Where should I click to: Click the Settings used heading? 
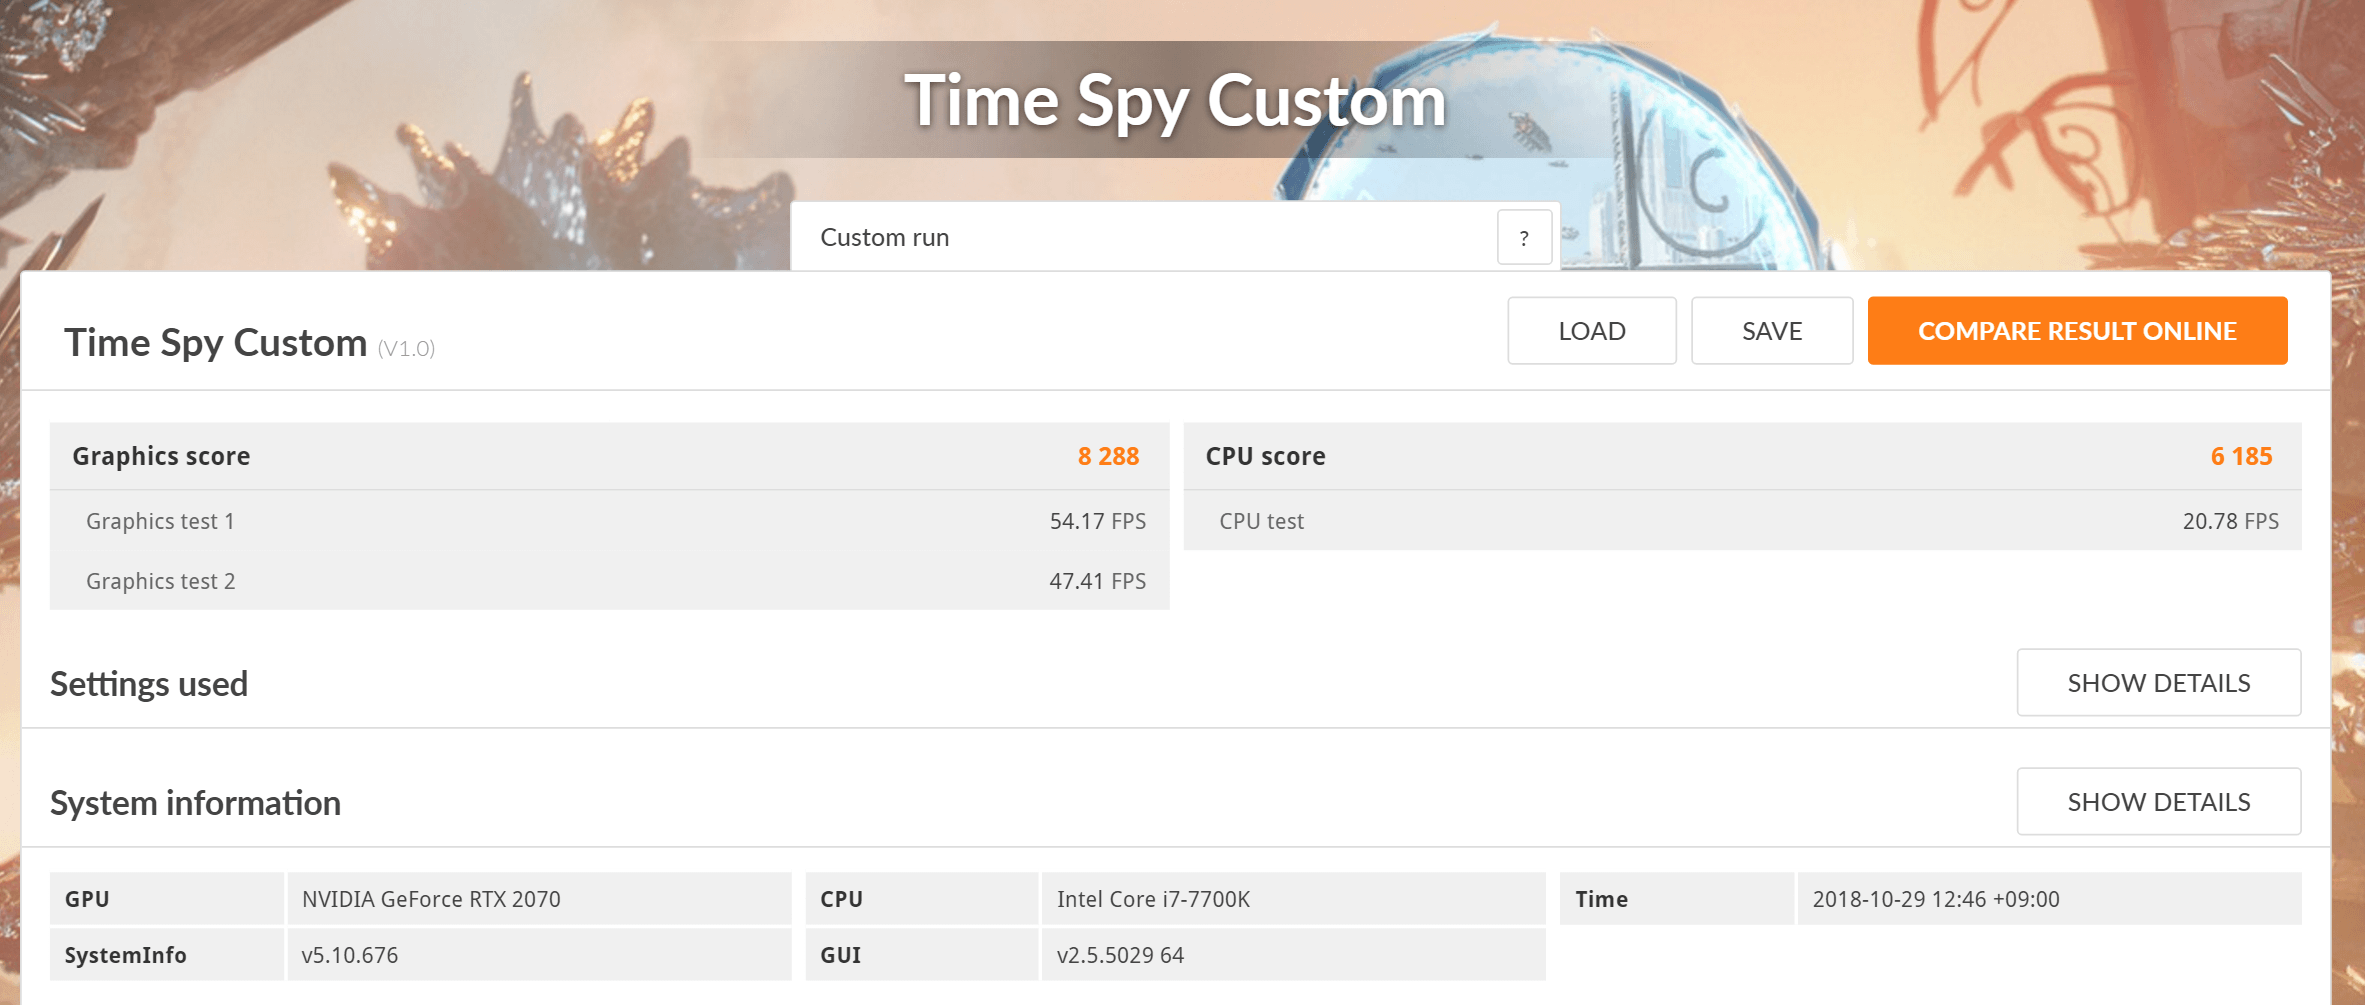coord(149,684)
